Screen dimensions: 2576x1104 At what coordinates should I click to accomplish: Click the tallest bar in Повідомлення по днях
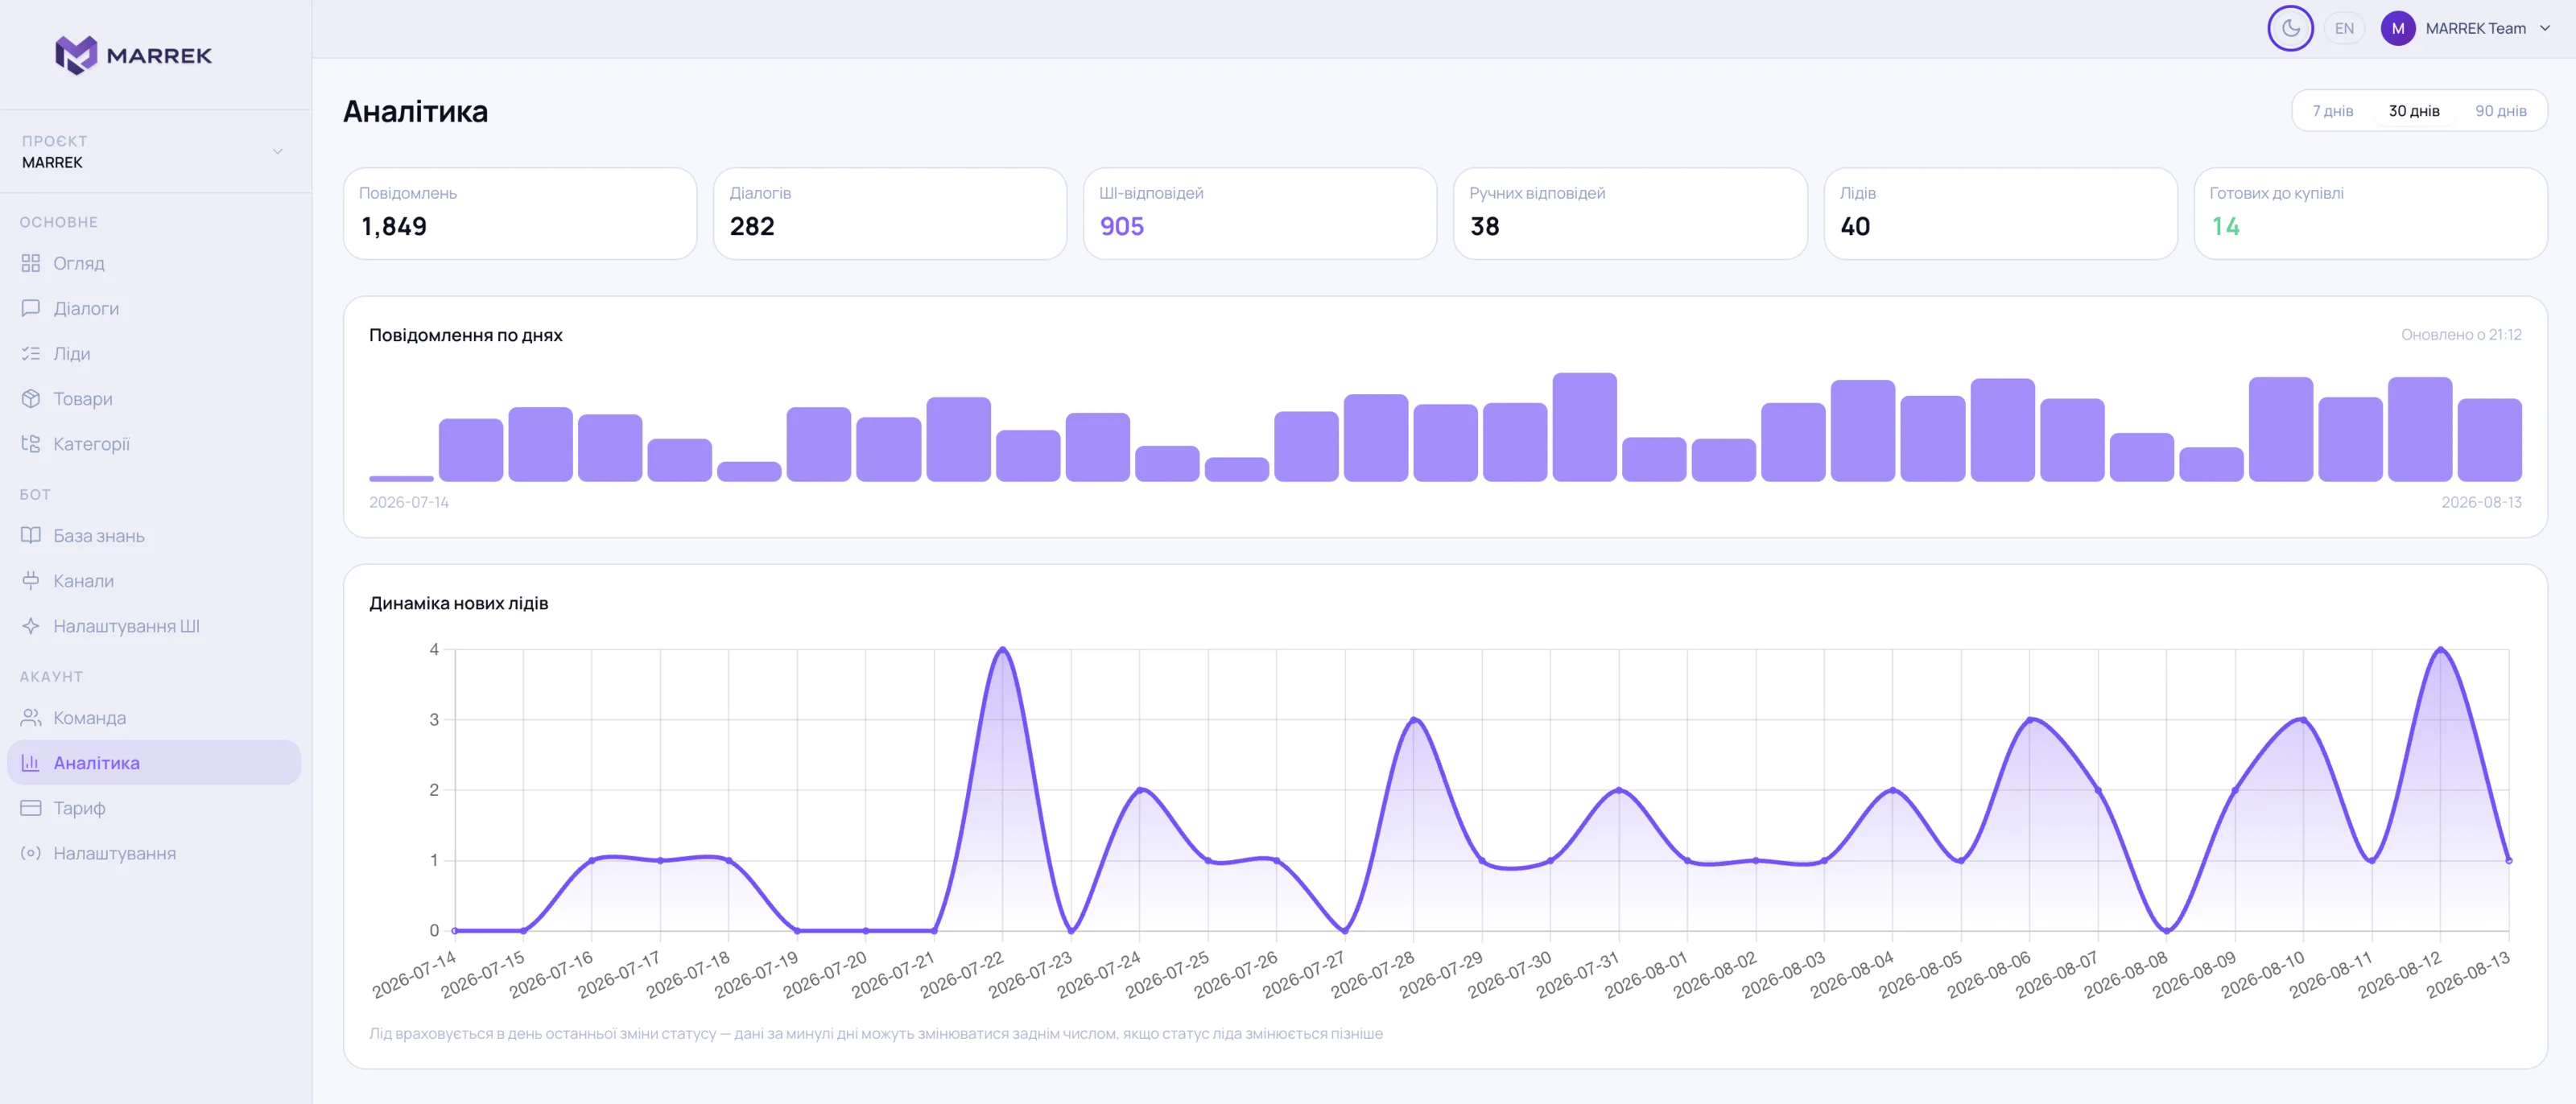pyautogui.click(x=1584, y=427)
